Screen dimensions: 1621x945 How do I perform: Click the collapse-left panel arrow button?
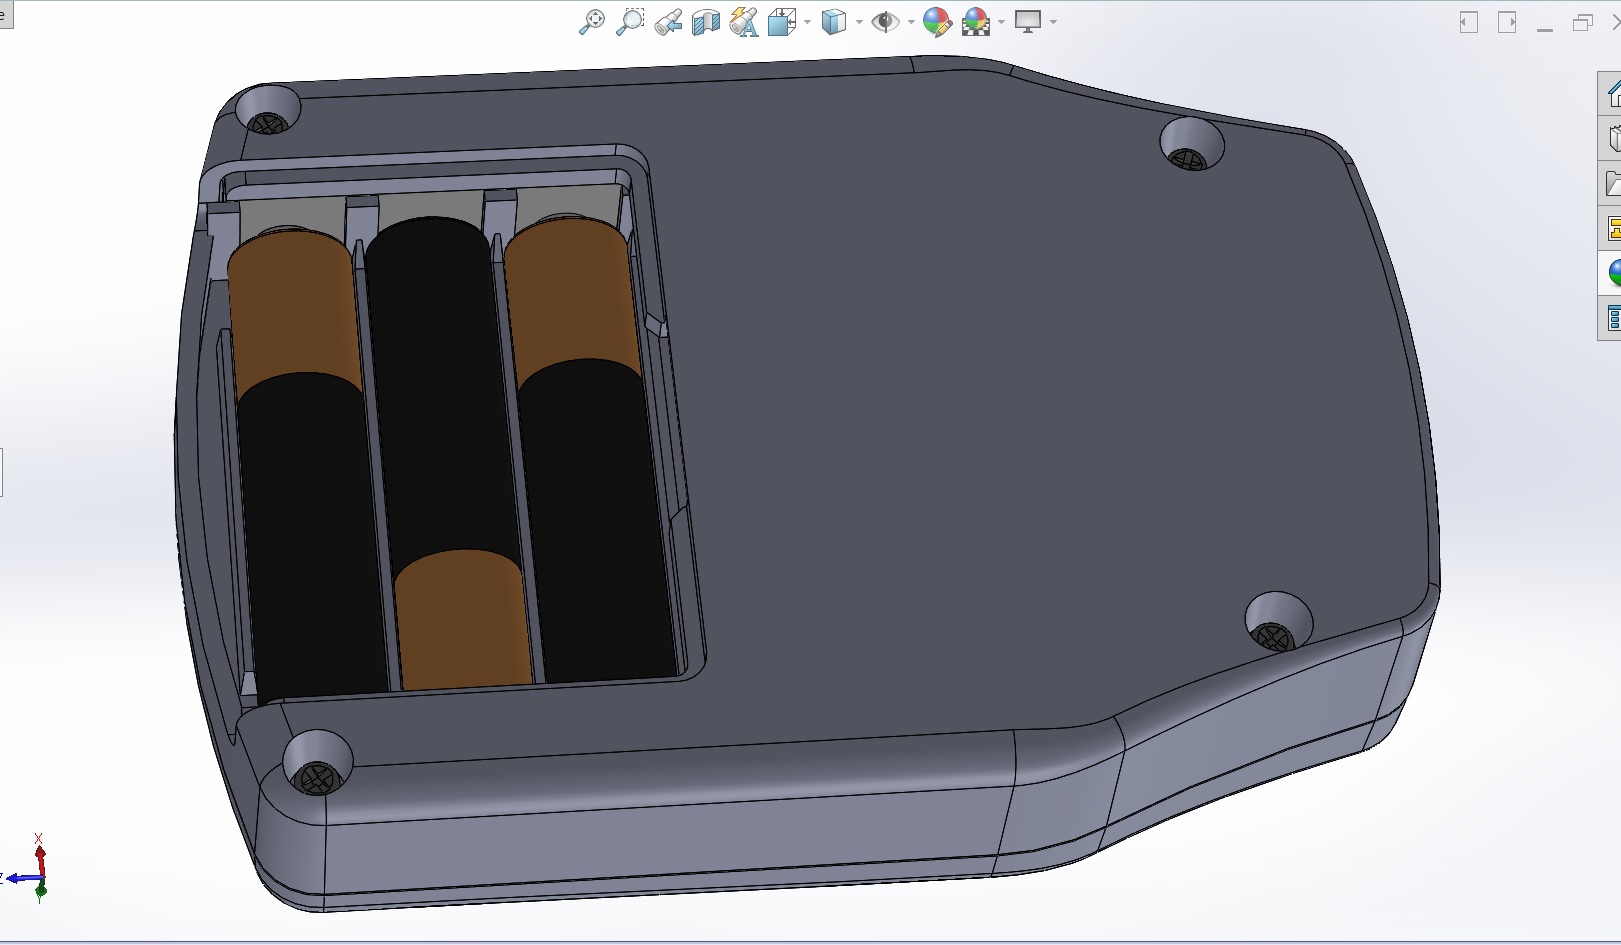[1469, 22]
